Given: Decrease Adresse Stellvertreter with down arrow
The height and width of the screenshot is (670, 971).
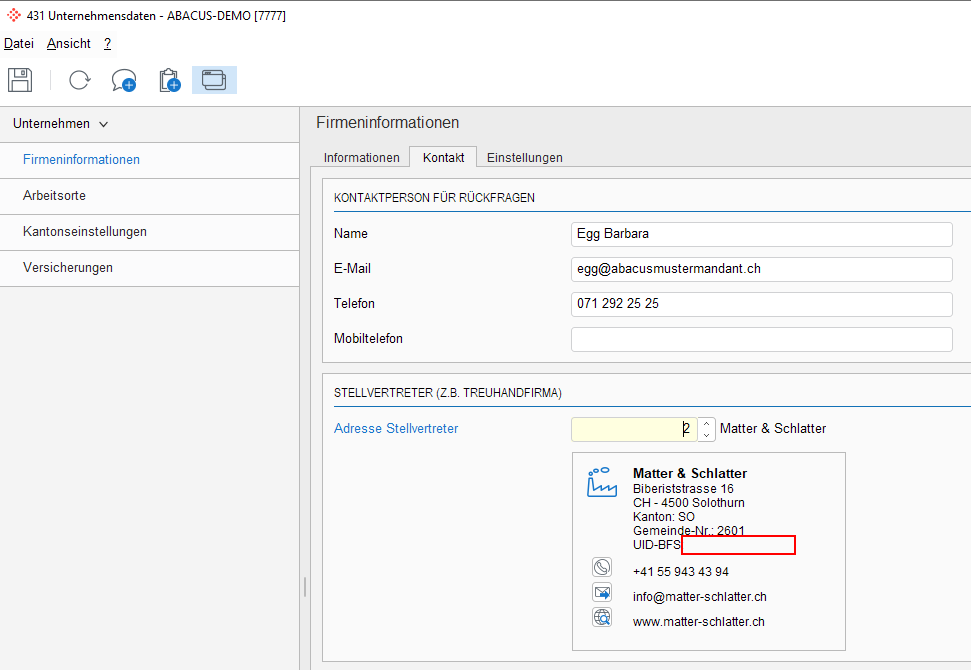Looking at the screenshot, I should click(x=707, y=435).
